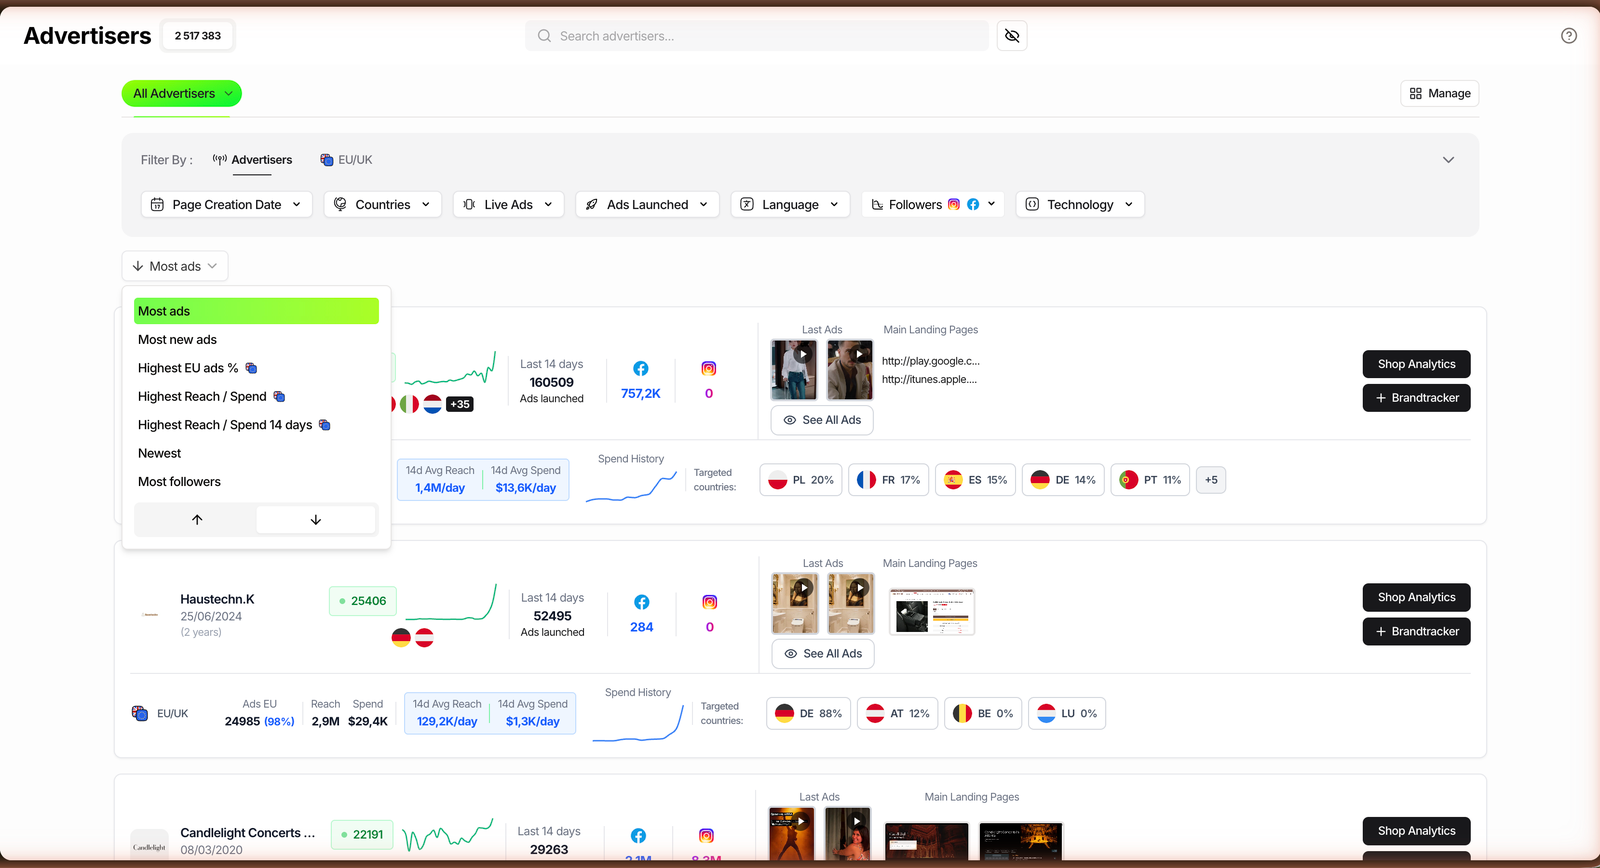Open the Countries filter dropdown
The width and height of the screenshot is (1600, 868).
[383, 204]
